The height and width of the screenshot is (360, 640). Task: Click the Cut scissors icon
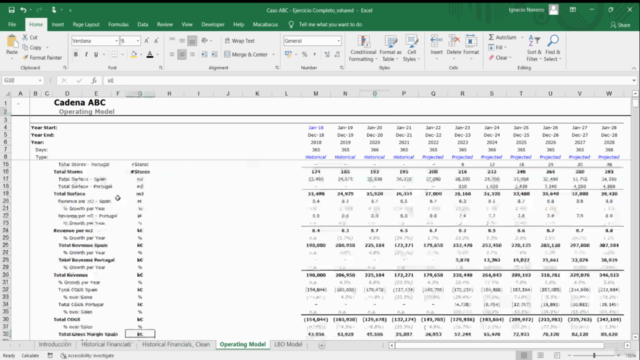[25, 37]
